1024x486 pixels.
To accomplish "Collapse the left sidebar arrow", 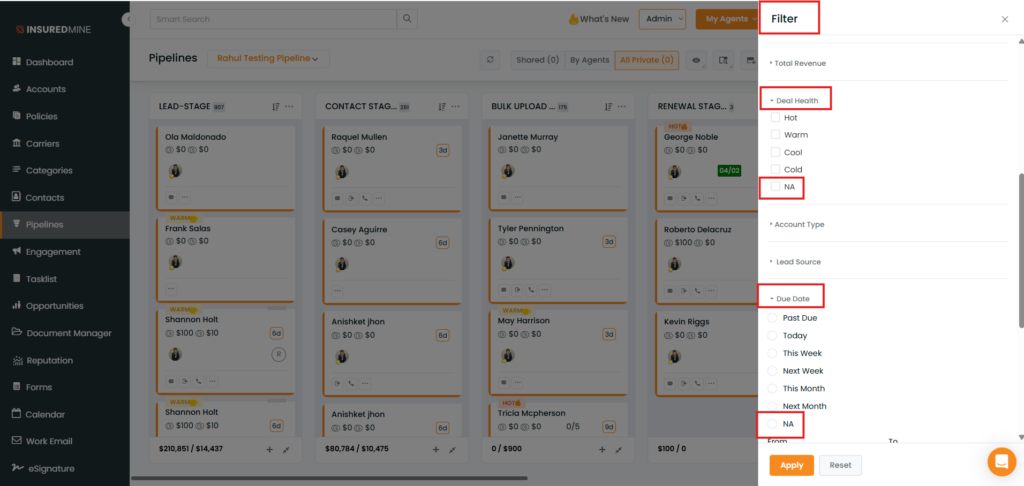I will pos(127,19).
